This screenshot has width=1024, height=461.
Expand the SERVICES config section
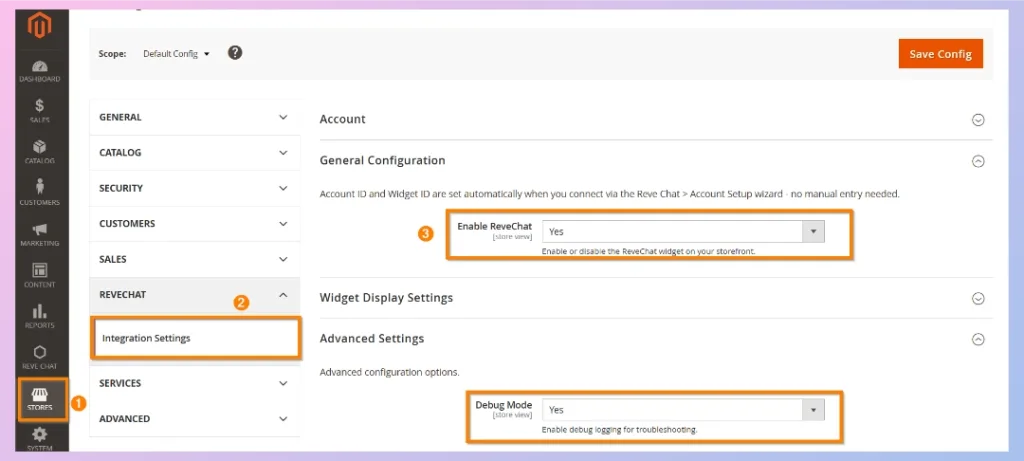click(x=195, y=383)
